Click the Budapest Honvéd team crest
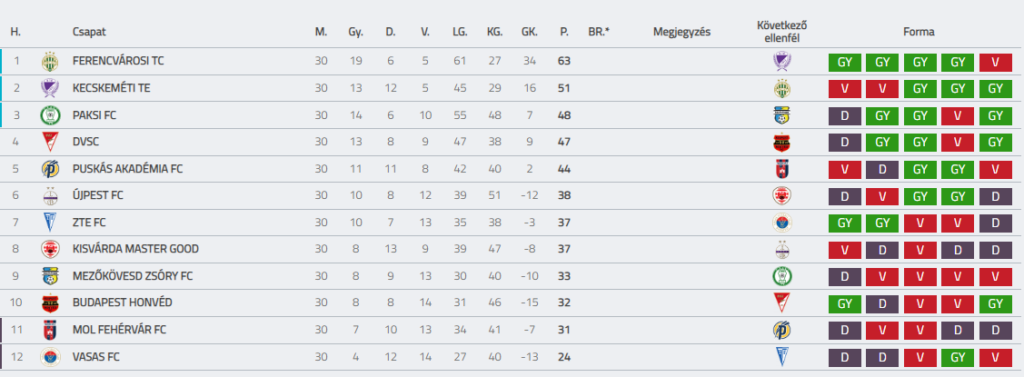The width and height of the screenshot is (1024, 377). coord(50,303)
